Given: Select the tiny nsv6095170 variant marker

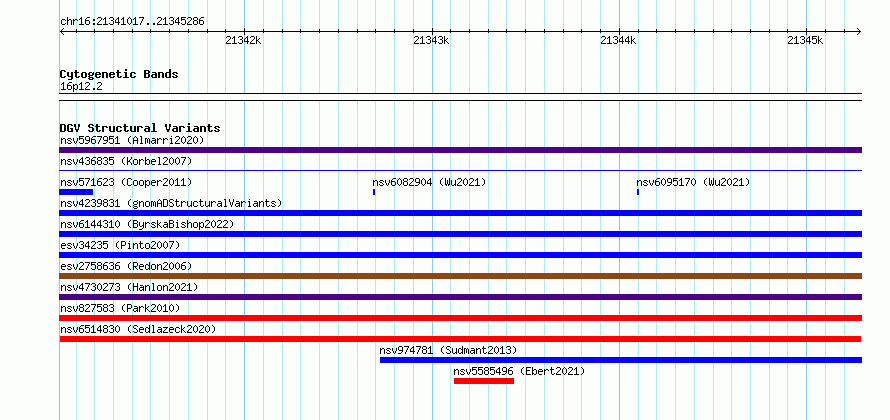Looking at the screenshot, I should [x=638, y=192].
